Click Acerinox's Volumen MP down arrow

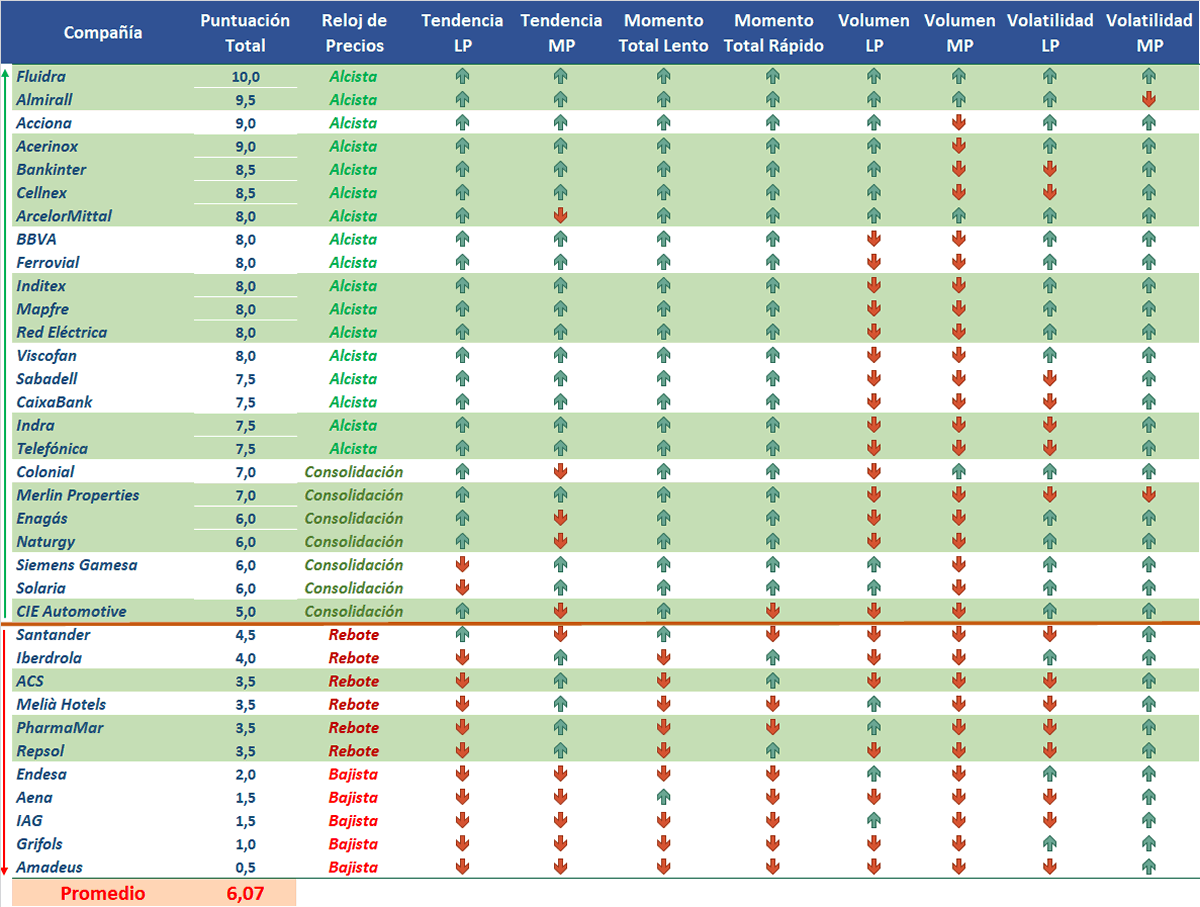[x=959, y=146]
